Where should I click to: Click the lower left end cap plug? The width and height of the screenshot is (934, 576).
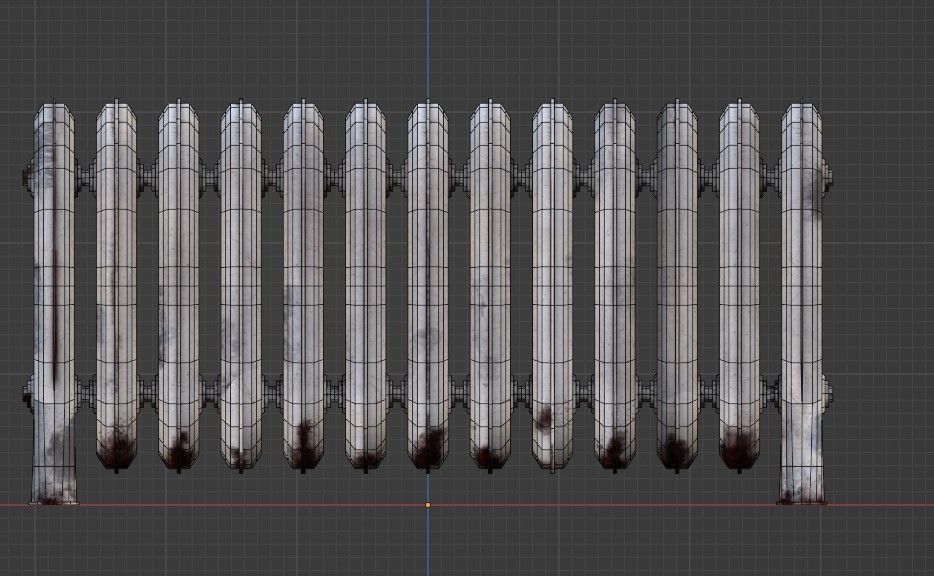pyautogui.click(x=28, y=393)
